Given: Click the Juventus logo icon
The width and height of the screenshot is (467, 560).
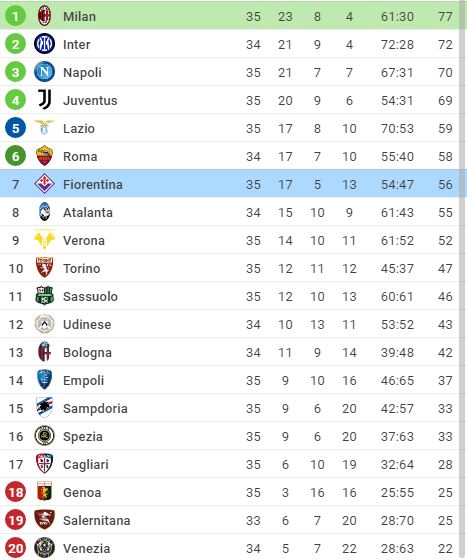Looking at the screenshot, I should click(x=45, y=100).
